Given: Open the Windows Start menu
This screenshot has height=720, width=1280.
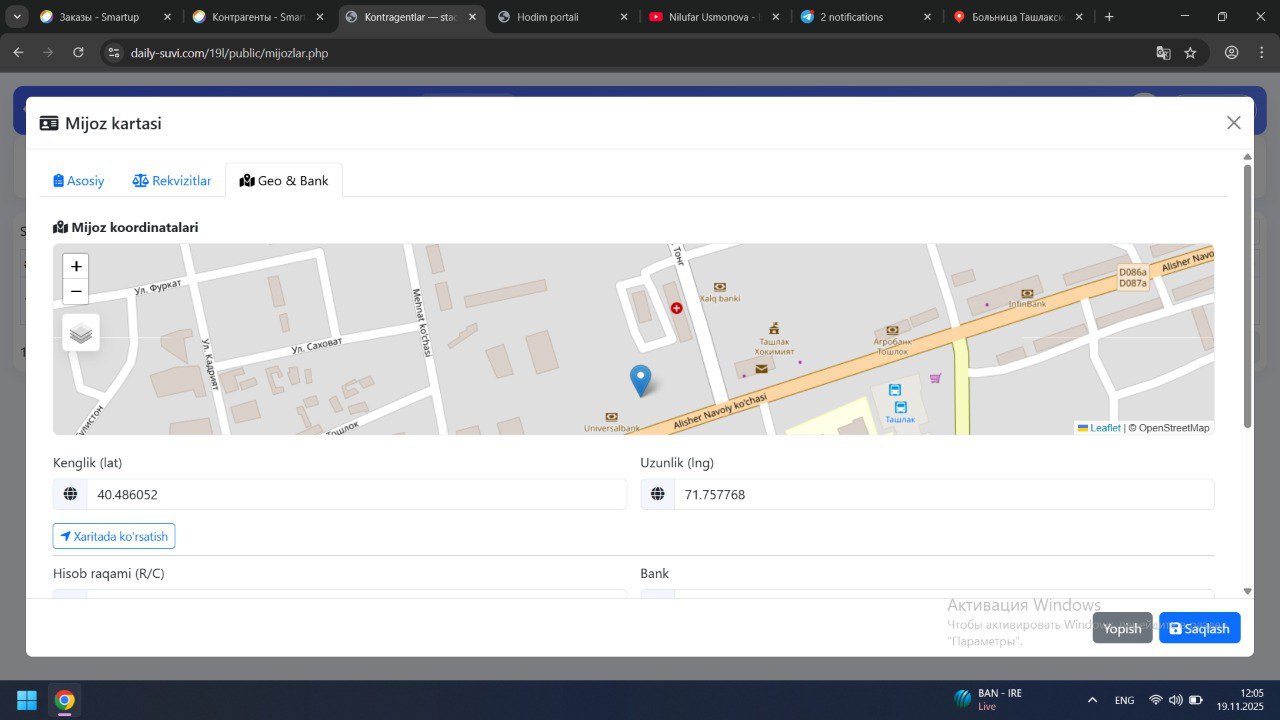Looking at the screenshot, I should click(27, 700).
